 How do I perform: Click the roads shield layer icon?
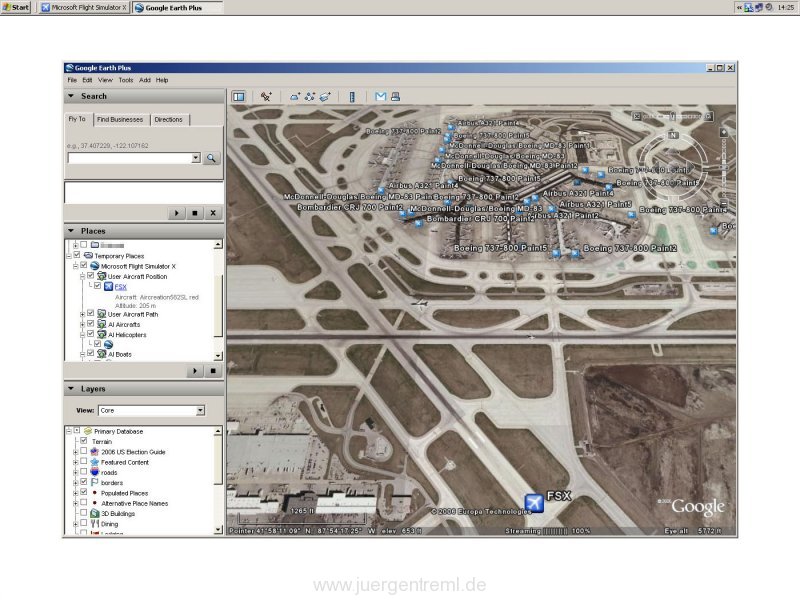click(94, 472)
